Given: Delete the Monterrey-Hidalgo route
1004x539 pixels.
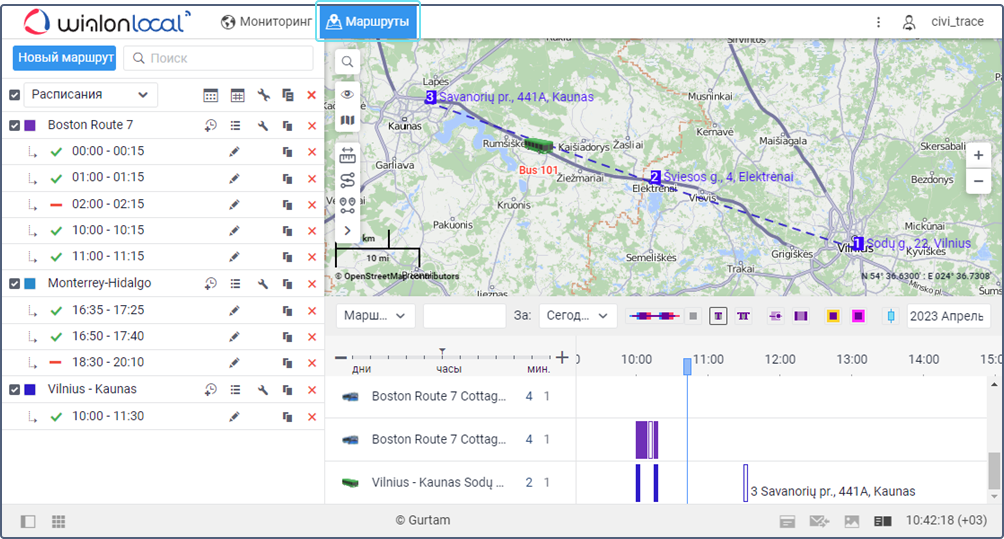Looking at the screenshot, I should [x=311, y=283].
